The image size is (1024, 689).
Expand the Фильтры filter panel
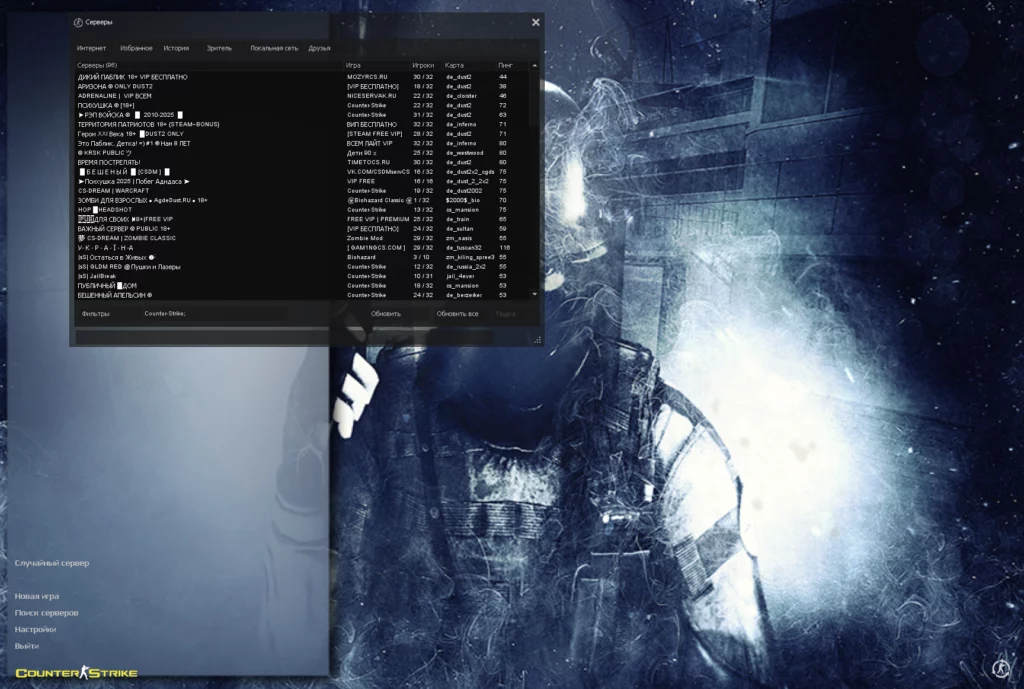(96, 314)
